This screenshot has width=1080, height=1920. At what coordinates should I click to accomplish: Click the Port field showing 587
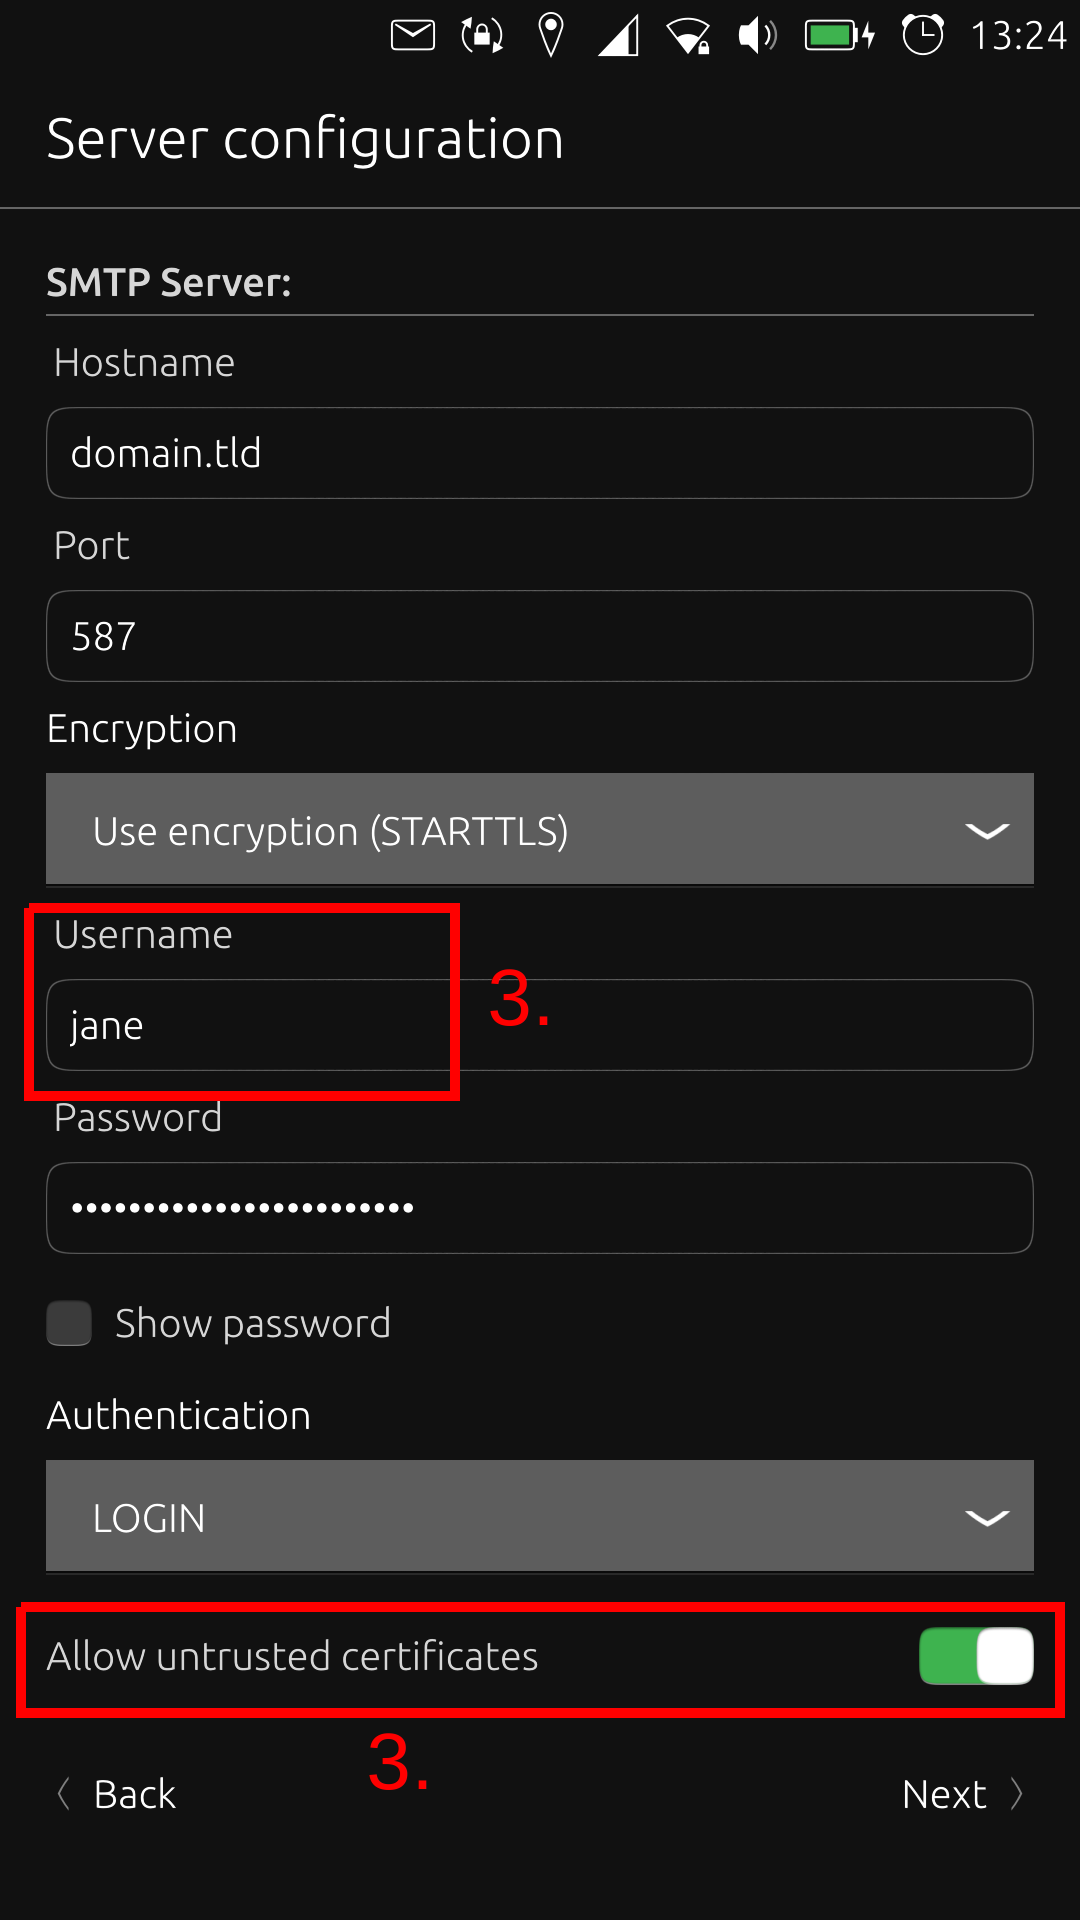click(540, 636)
